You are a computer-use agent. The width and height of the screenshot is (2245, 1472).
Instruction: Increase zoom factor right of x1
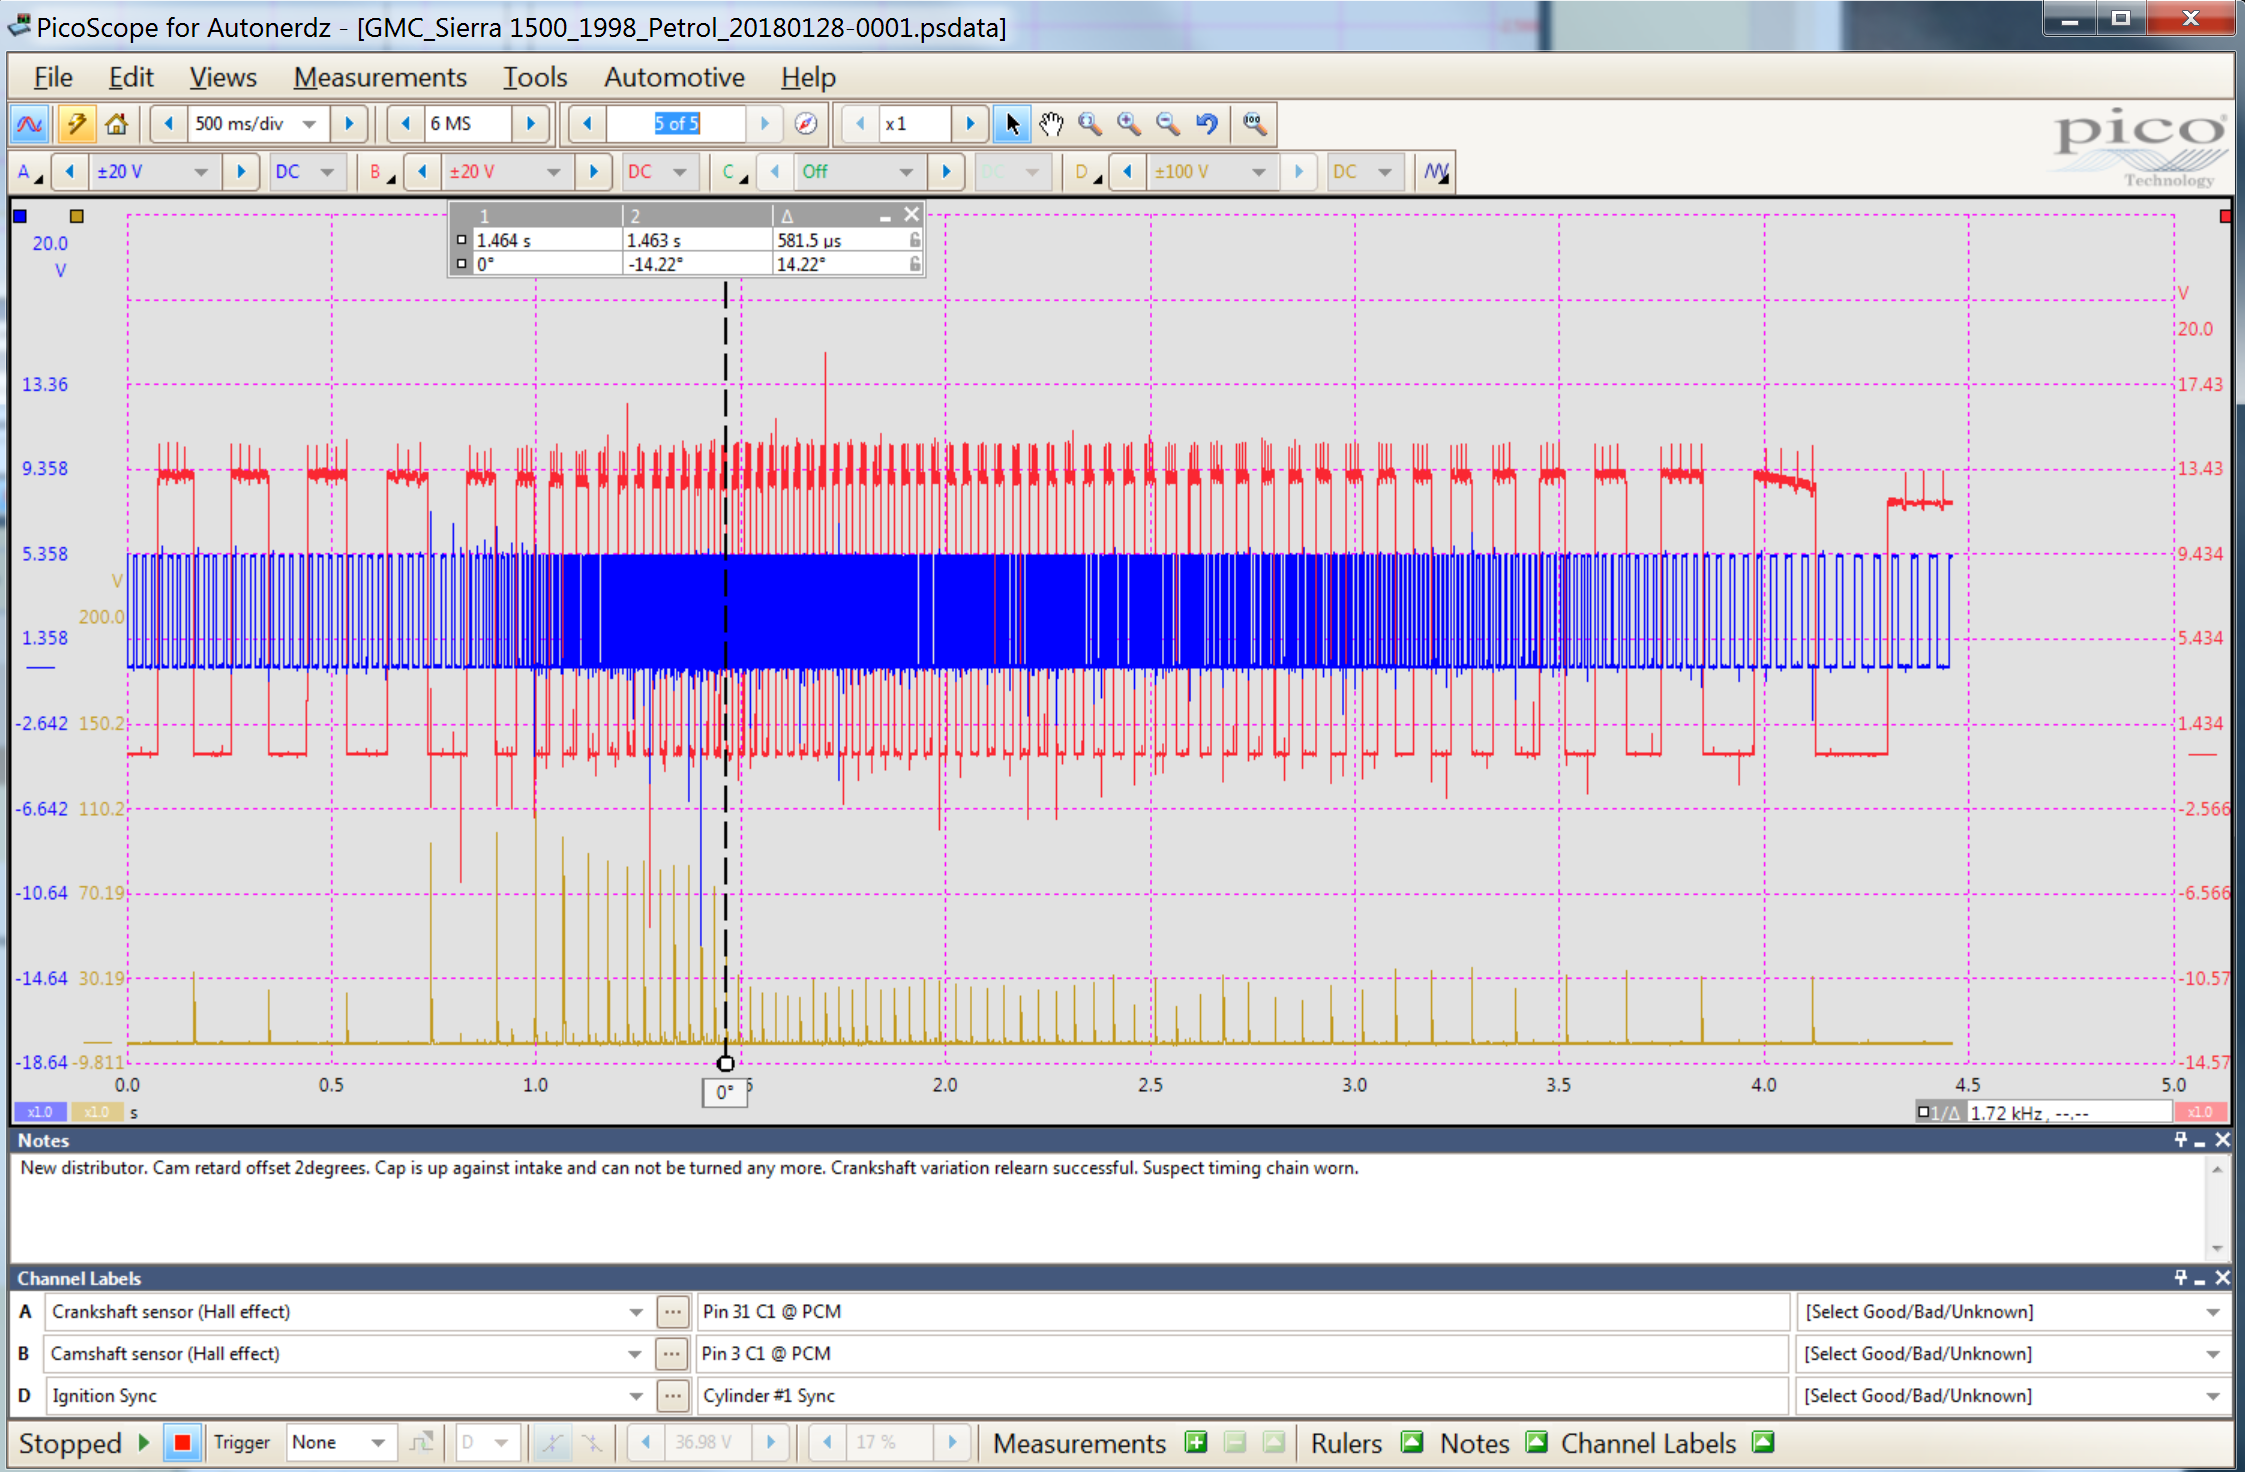(x=969, y=124)
